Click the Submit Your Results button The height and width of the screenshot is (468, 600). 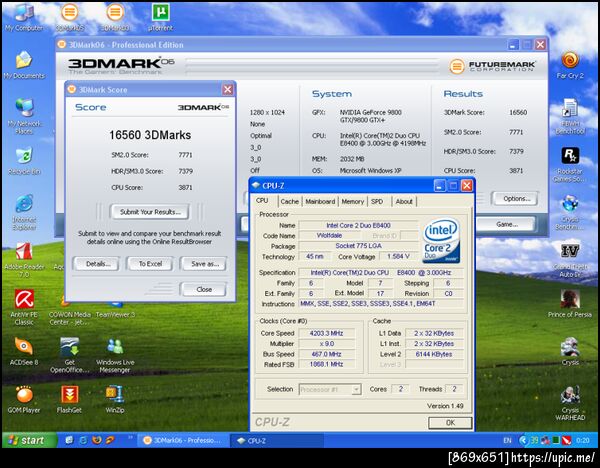[150, 212]
